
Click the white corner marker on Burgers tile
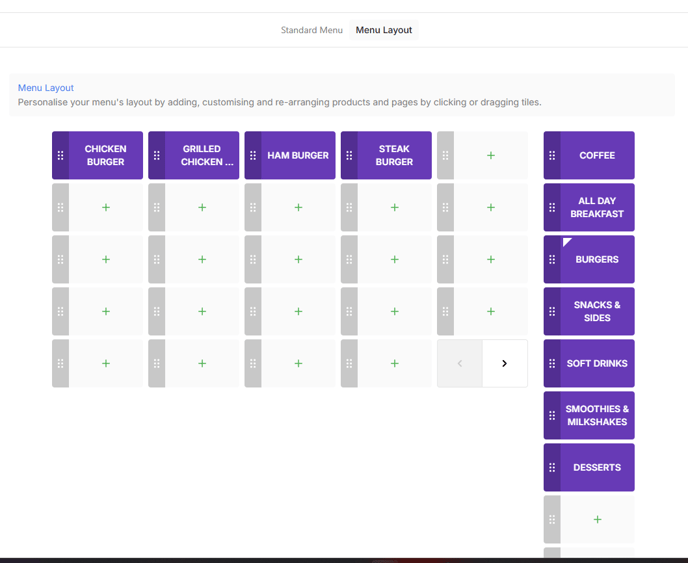(566, 241)
